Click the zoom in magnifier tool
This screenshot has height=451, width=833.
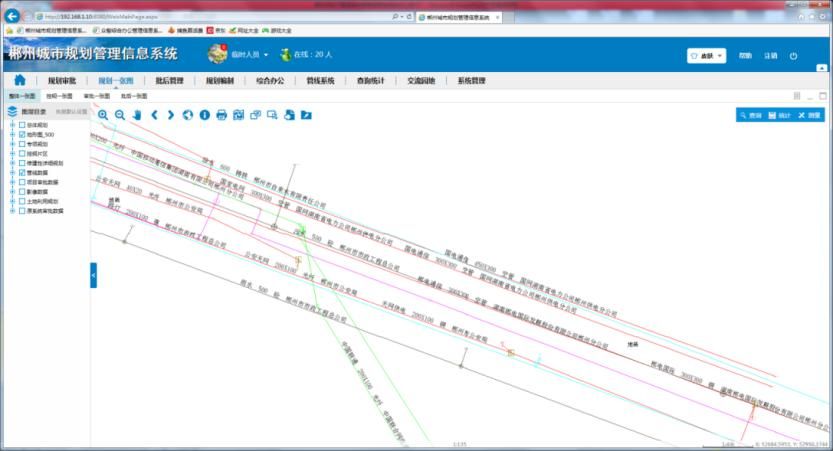103,115
